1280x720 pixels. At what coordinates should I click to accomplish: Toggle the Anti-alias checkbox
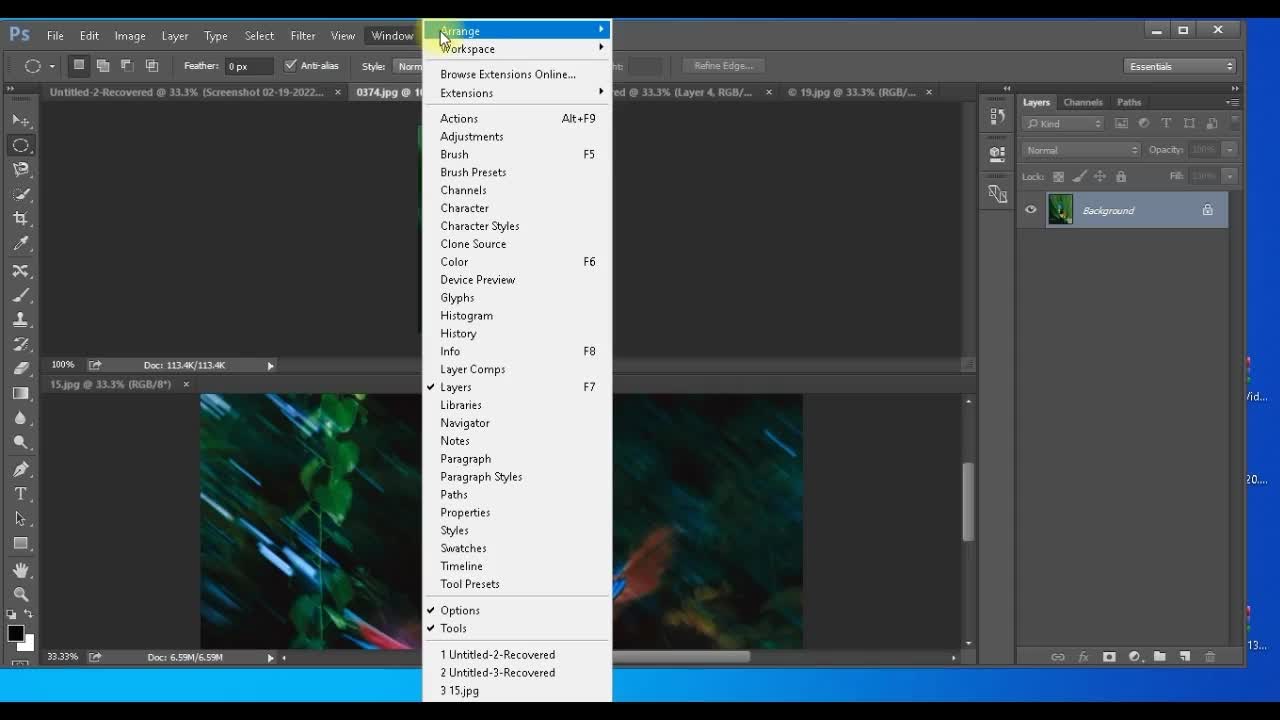coord(291,66)
